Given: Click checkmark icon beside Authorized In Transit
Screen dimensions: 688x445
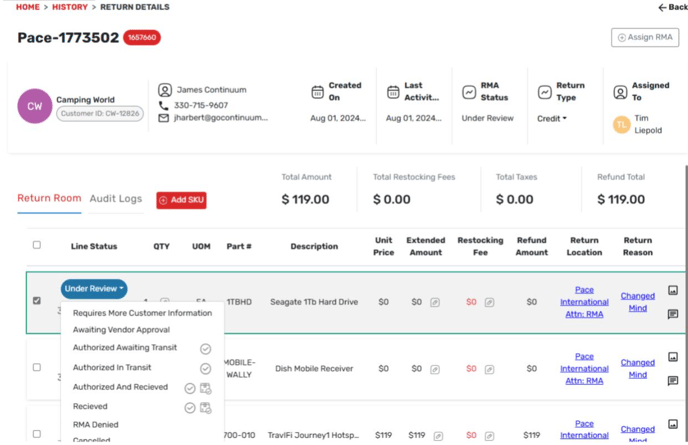Looking at the screenshot, I should pyautogui.click(x=205, y=369).
